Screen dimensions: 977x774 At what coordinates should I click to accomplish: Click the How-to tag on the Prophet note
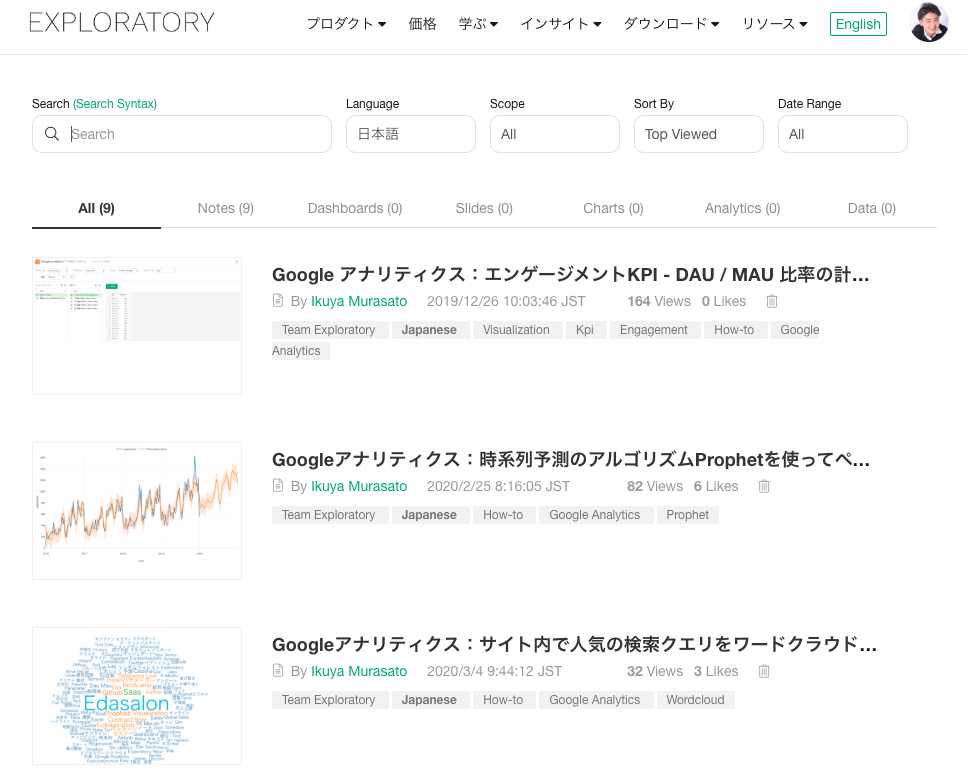click(x=503, y=515)
